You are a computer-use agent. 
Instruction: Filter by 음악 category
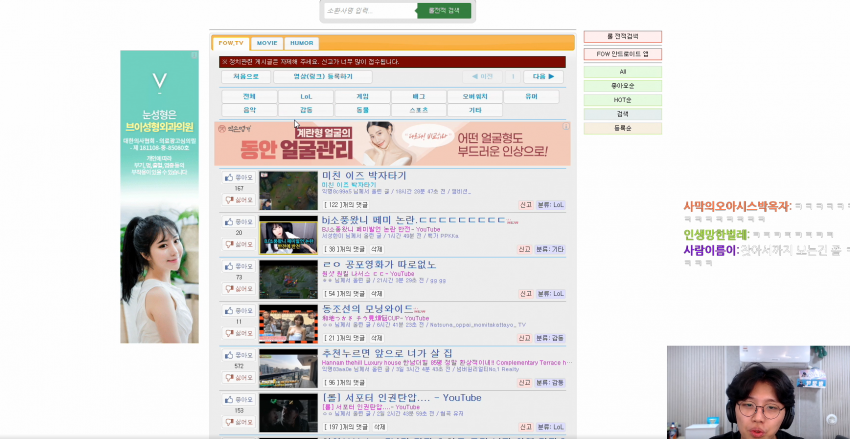click(249, 110)
